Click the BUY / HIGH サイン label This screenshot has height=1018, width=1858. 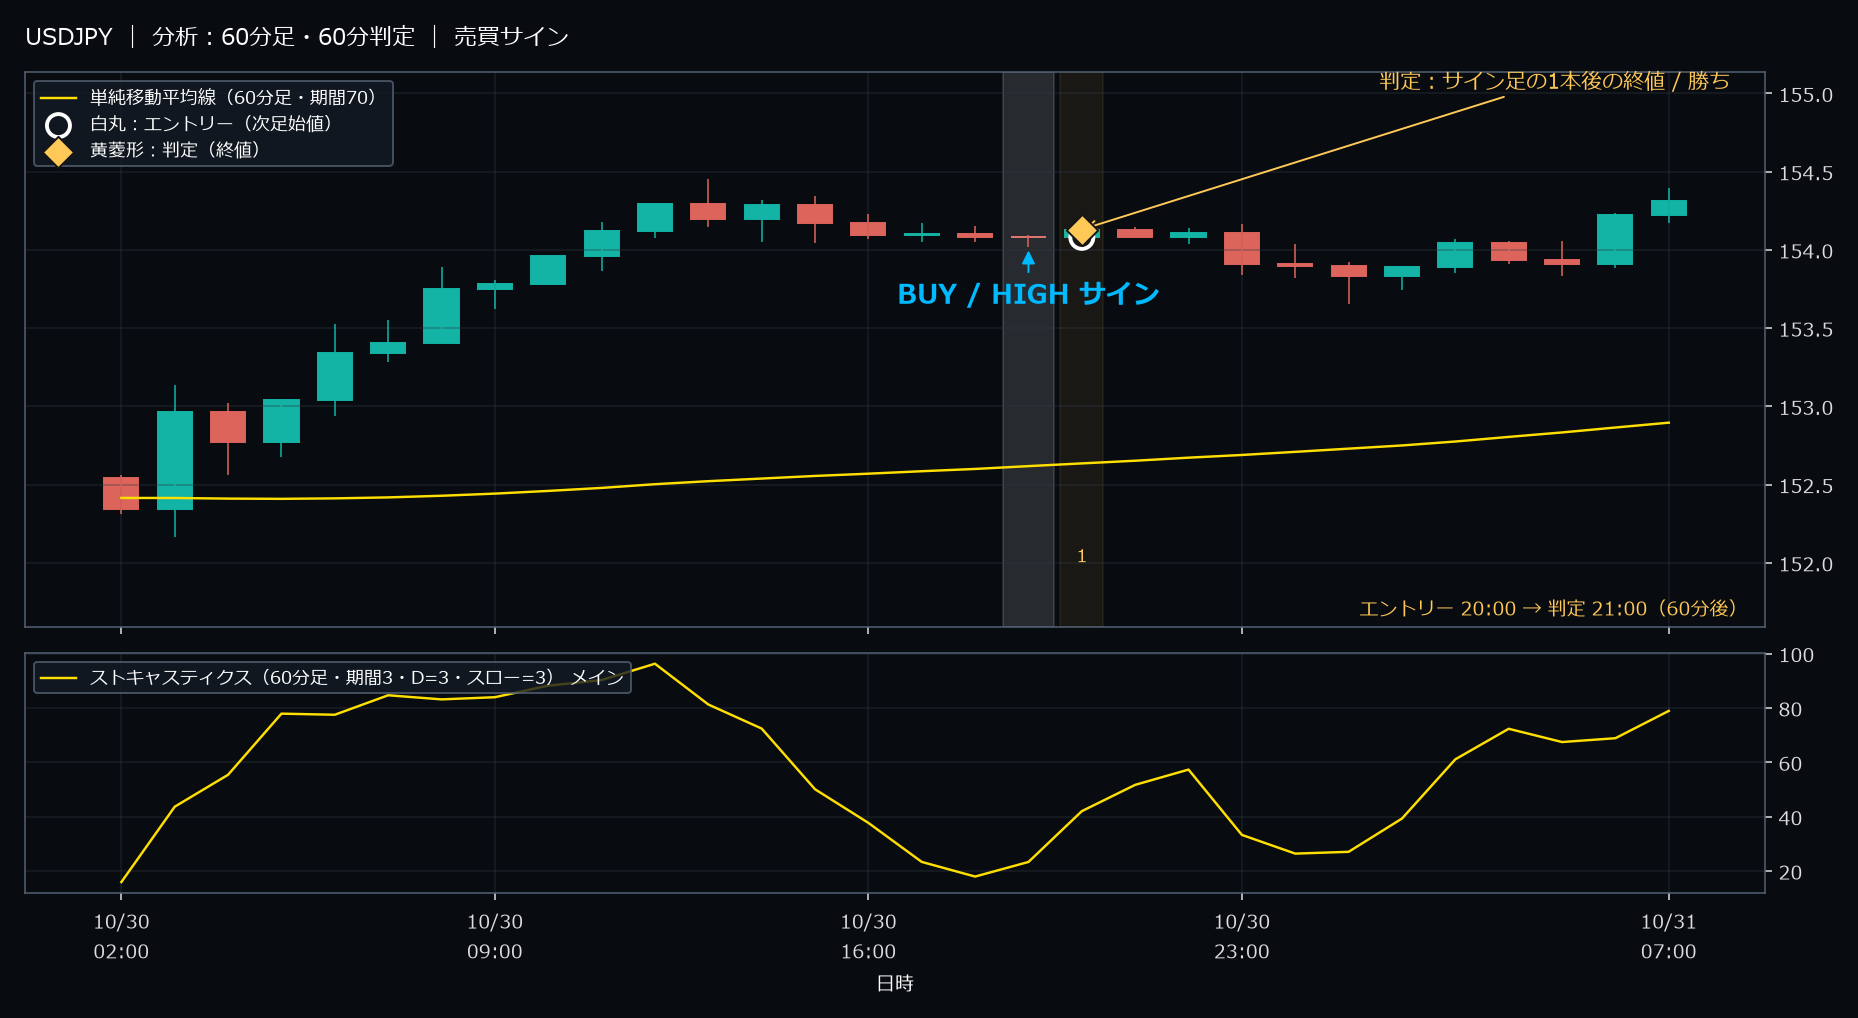click(x=1028, y=294)
